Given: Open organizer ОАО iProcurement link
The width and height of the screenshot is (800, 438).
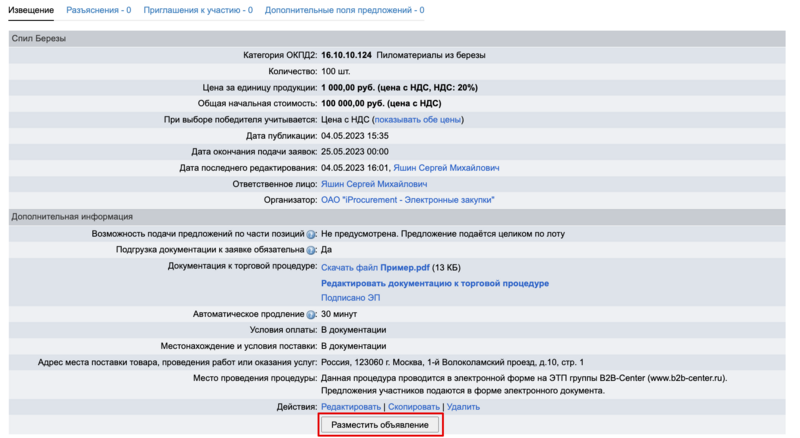Looking at the screenshot, I should click(408, 200).
